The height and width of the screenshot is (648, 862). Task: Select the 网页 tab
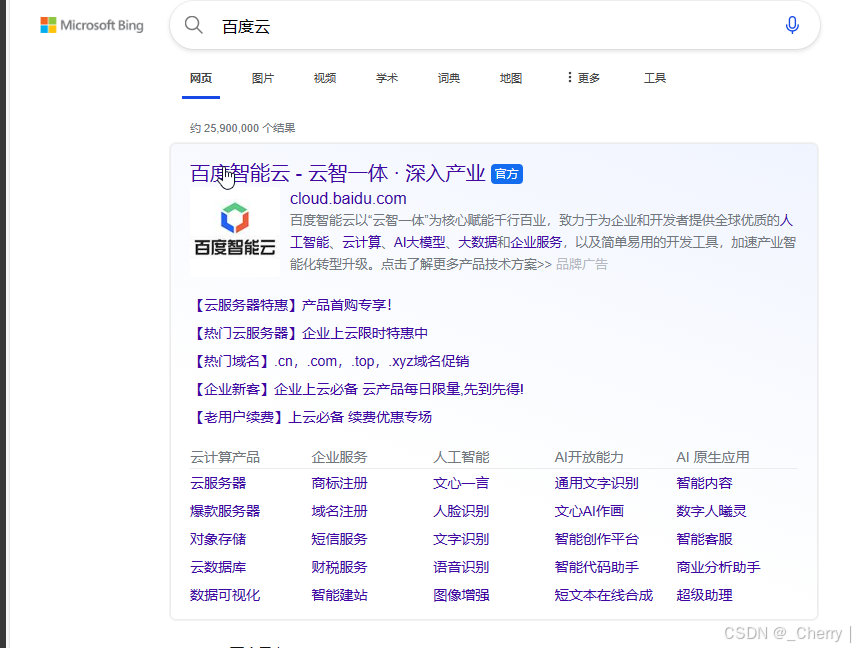(201, 78)
